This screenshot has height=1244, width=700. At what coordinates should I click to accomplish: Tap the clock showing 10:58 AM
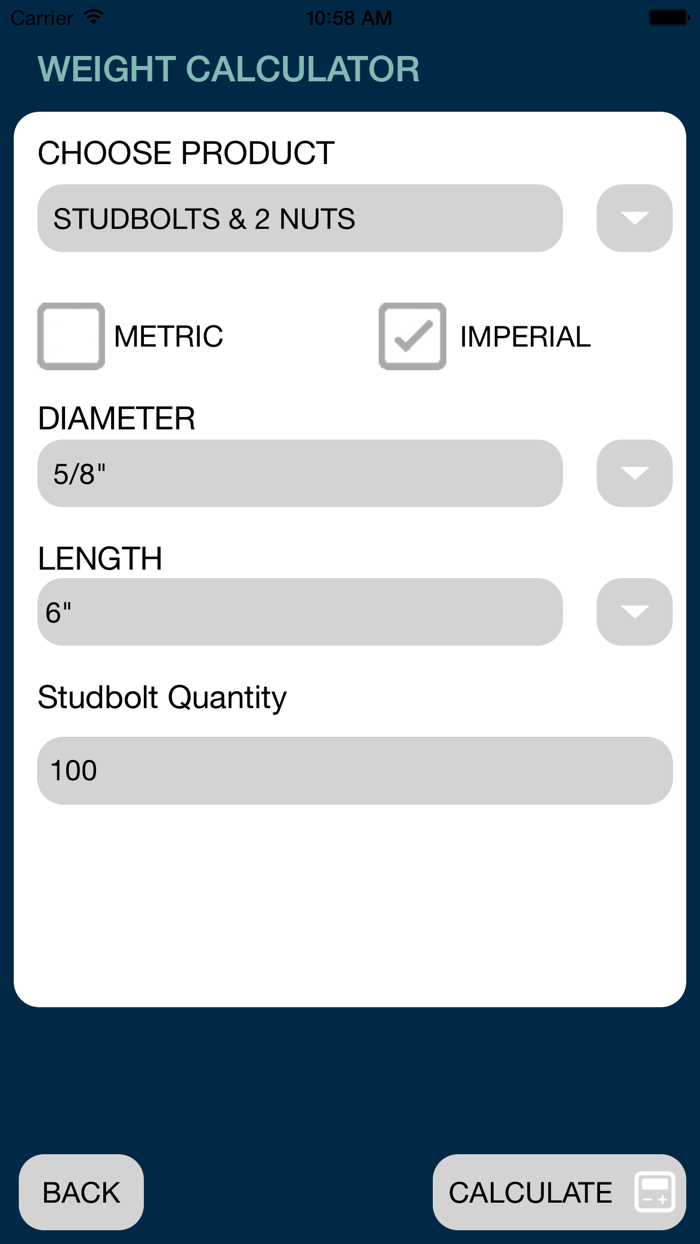point(350,16)
